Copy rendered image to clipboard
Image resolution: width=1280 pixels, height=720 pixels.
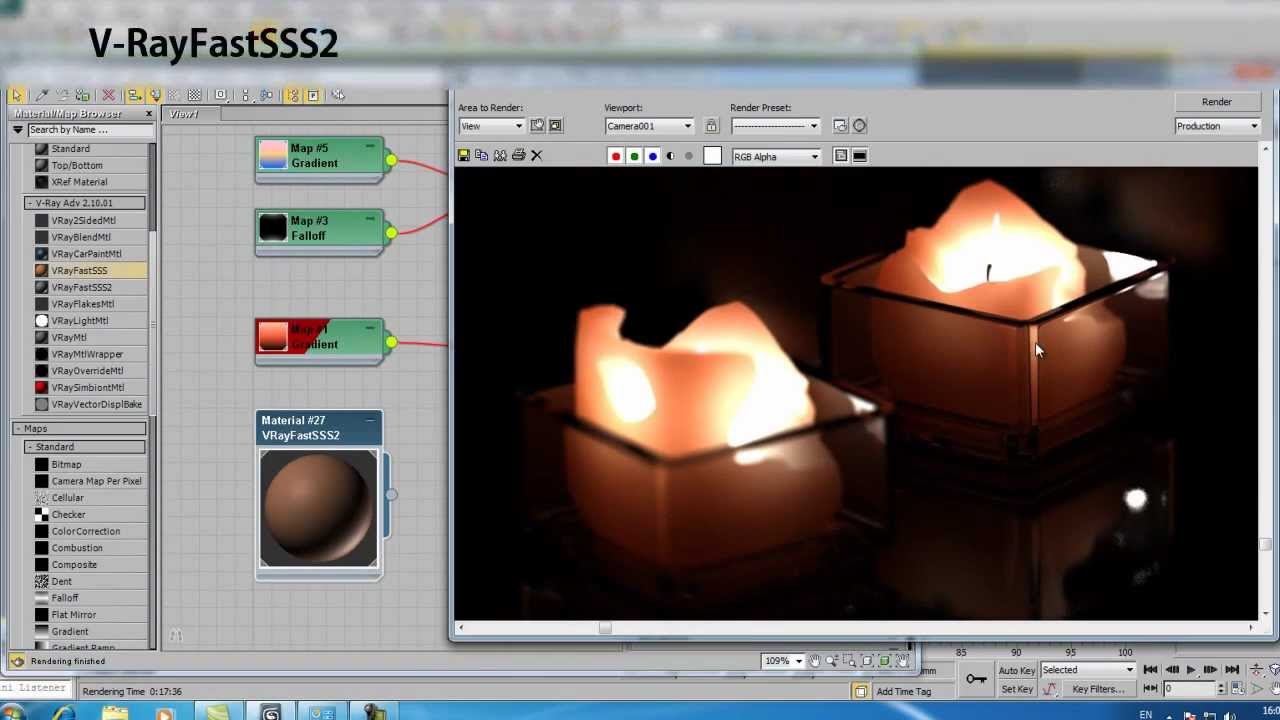point(482,156)
